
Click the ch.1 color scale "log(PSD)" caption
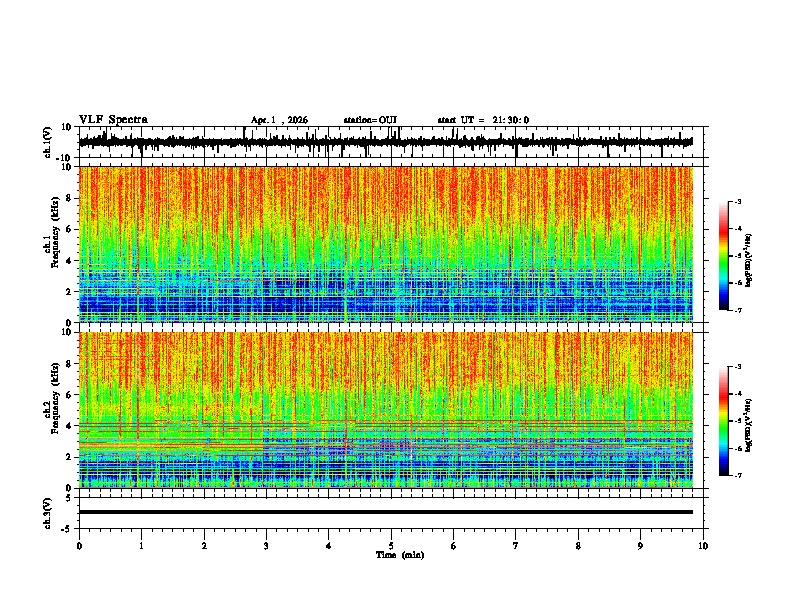[749, 260]
